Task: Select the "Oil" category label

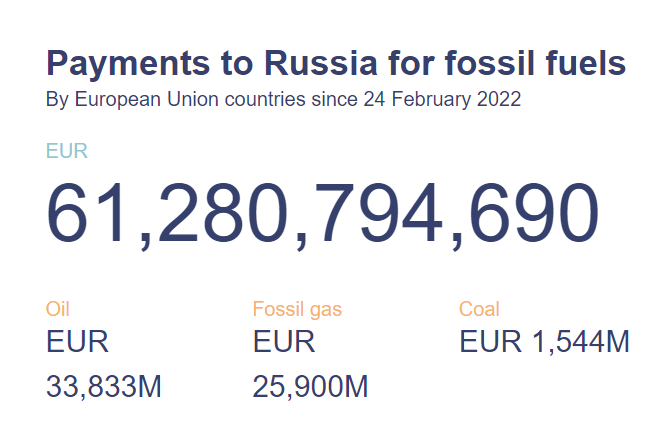Action: click(58, 309)
